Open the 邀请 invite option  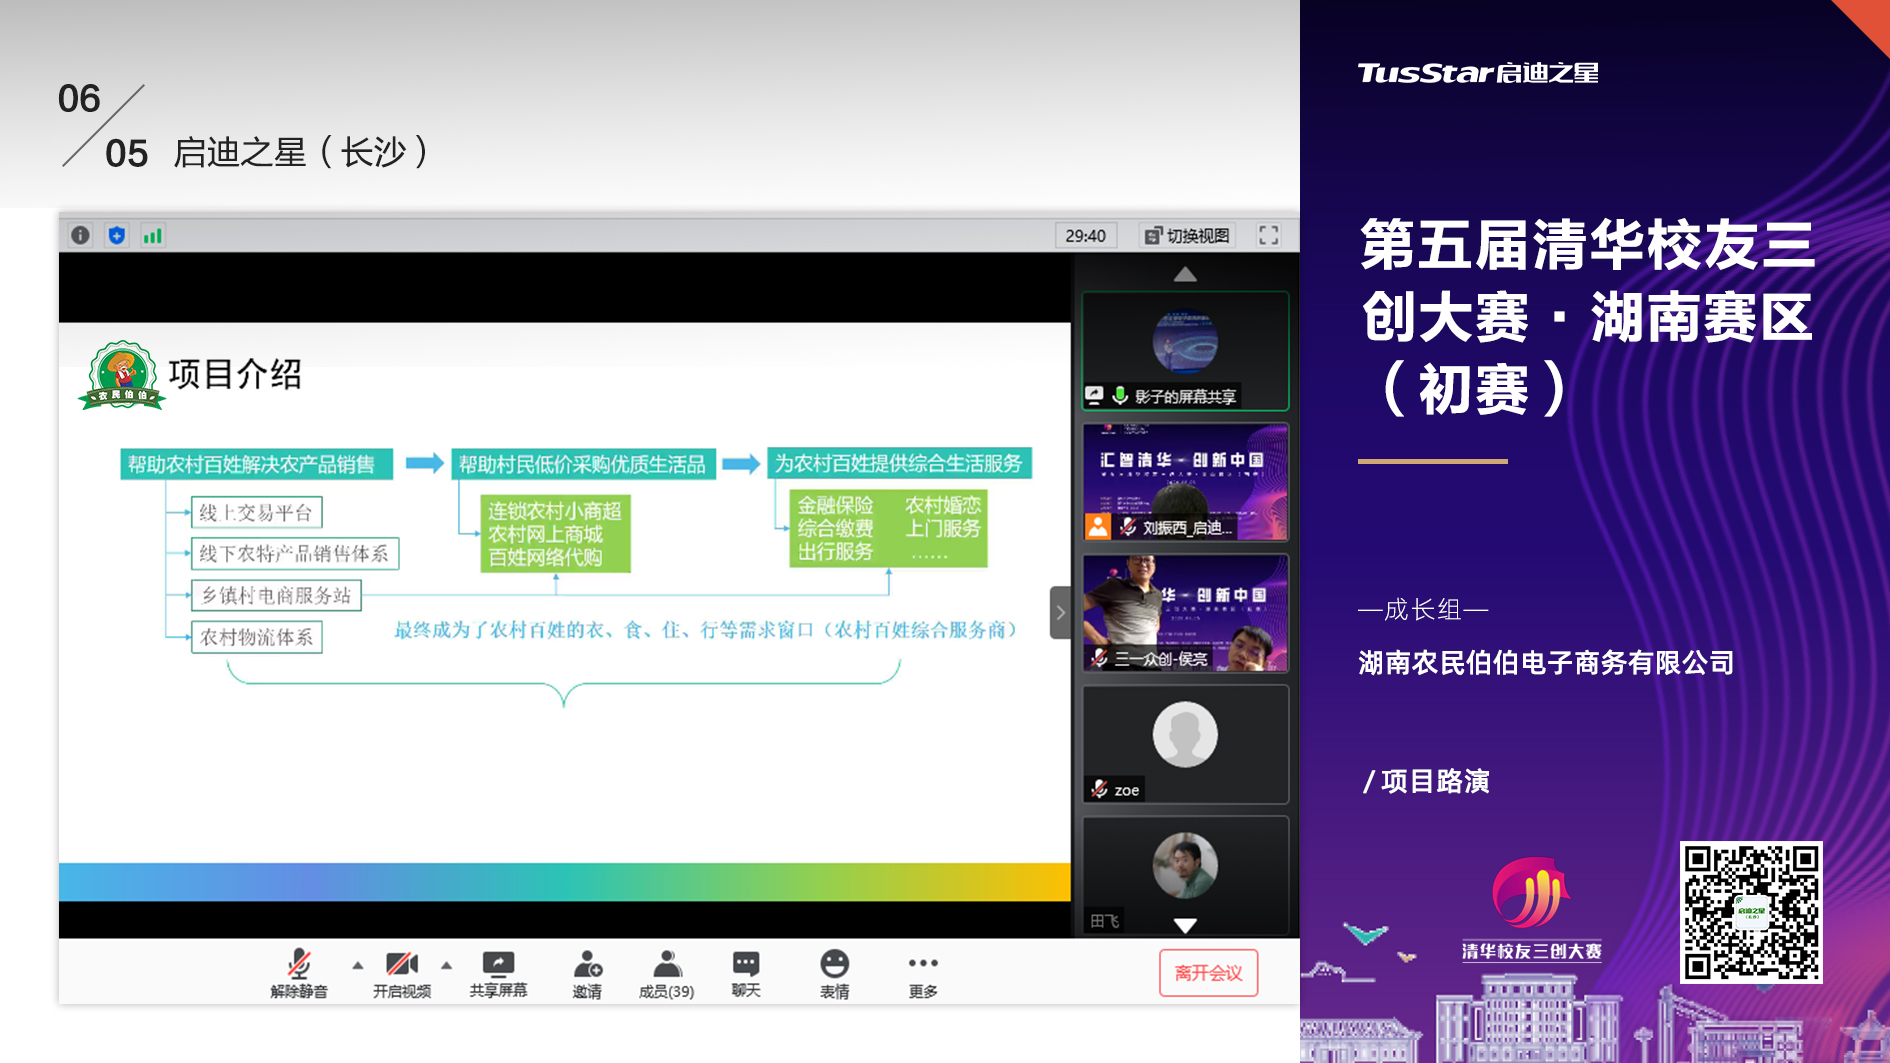(587, 973)
